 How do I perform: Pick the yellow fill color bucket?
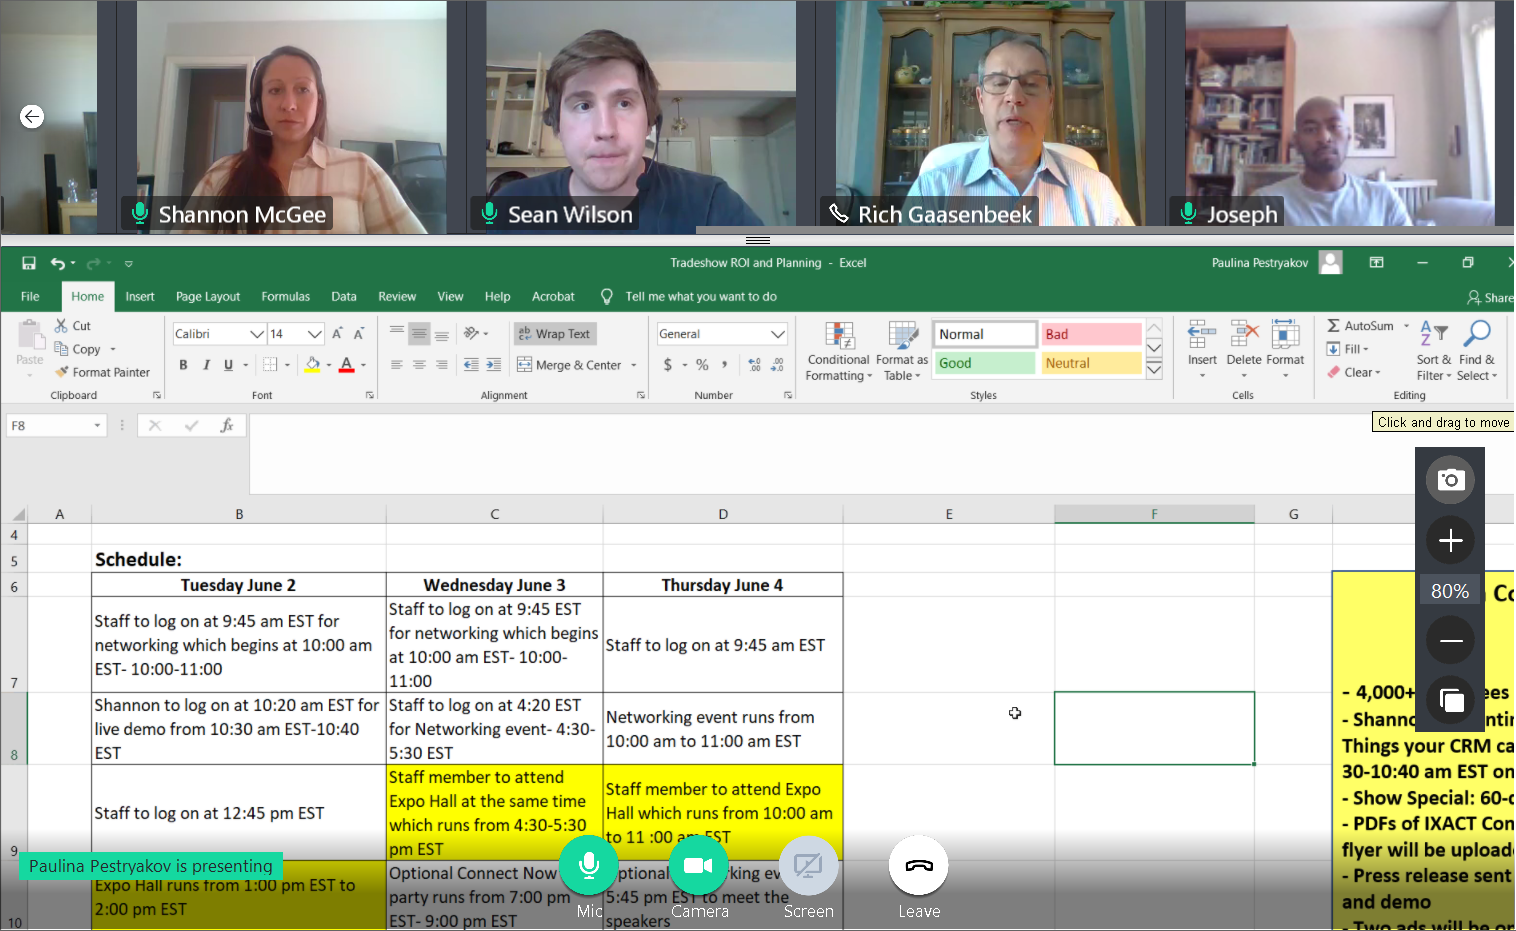pyautogui.click(x=312, y=365)
